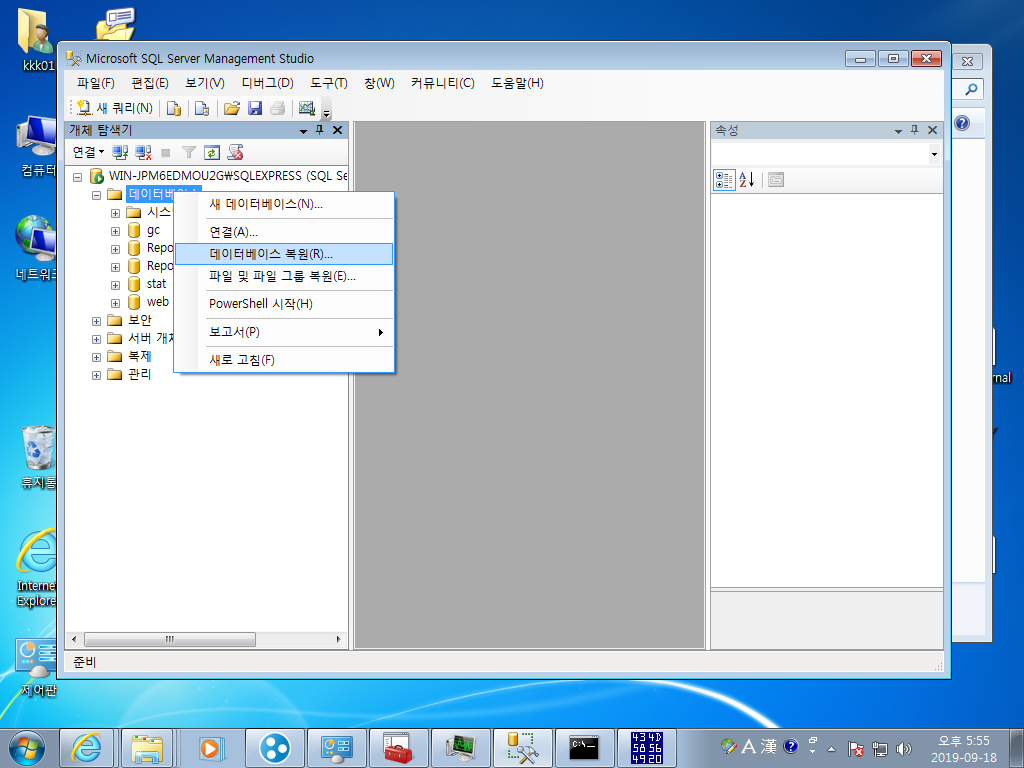Switch to the command prompt taskbar icon
The width and height of the screenshot is (1024, 768).
point(584,748)
